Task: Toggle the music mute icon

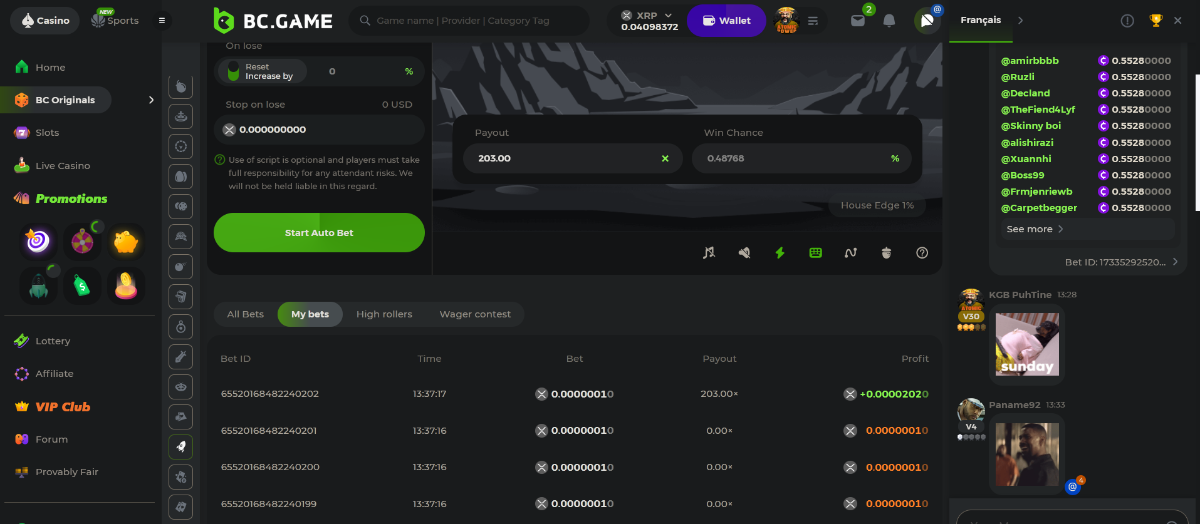Action: (709, 253)
